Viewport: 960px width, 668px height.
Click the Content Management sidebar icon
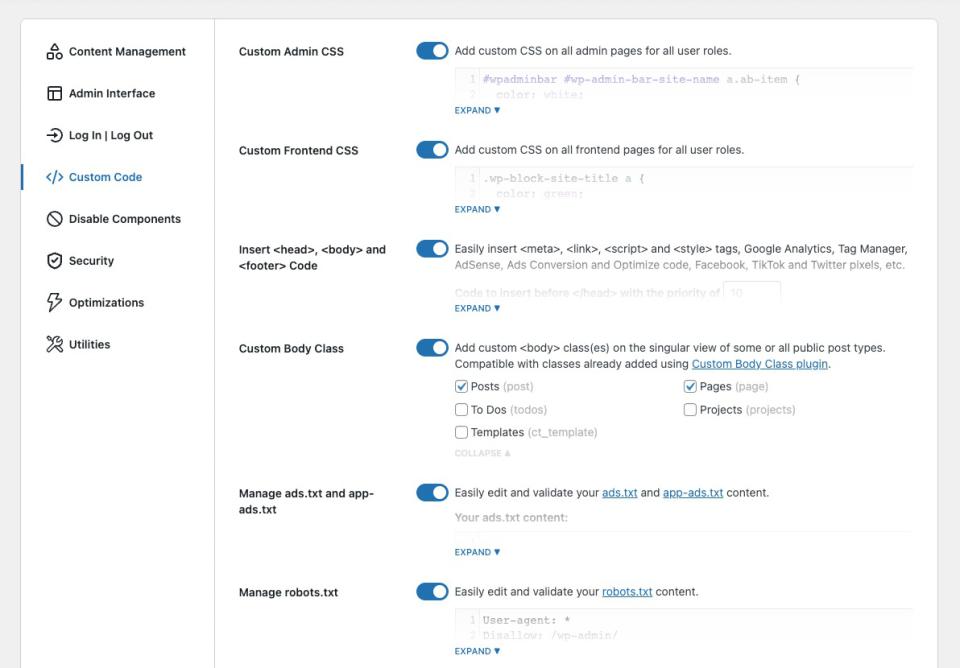(55, 52)
